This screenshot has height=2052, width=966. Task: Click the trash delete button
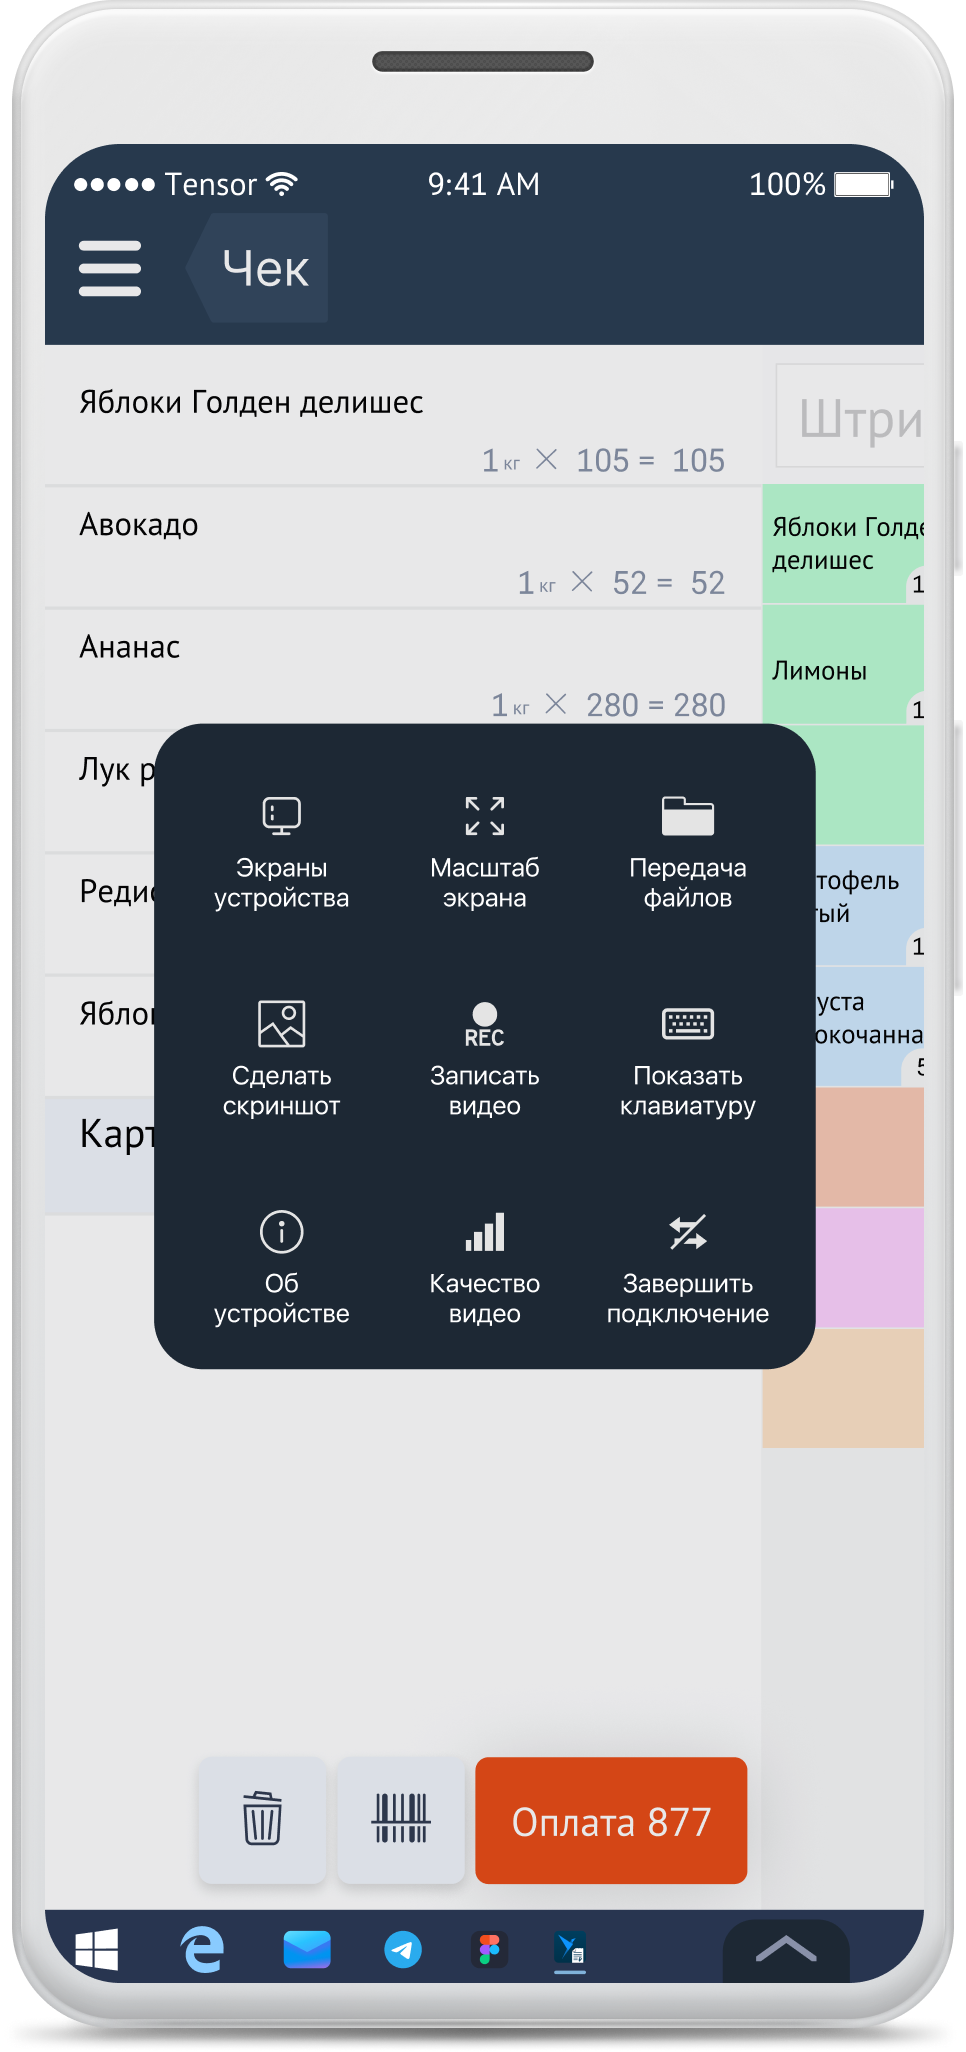pos(262,1820)
